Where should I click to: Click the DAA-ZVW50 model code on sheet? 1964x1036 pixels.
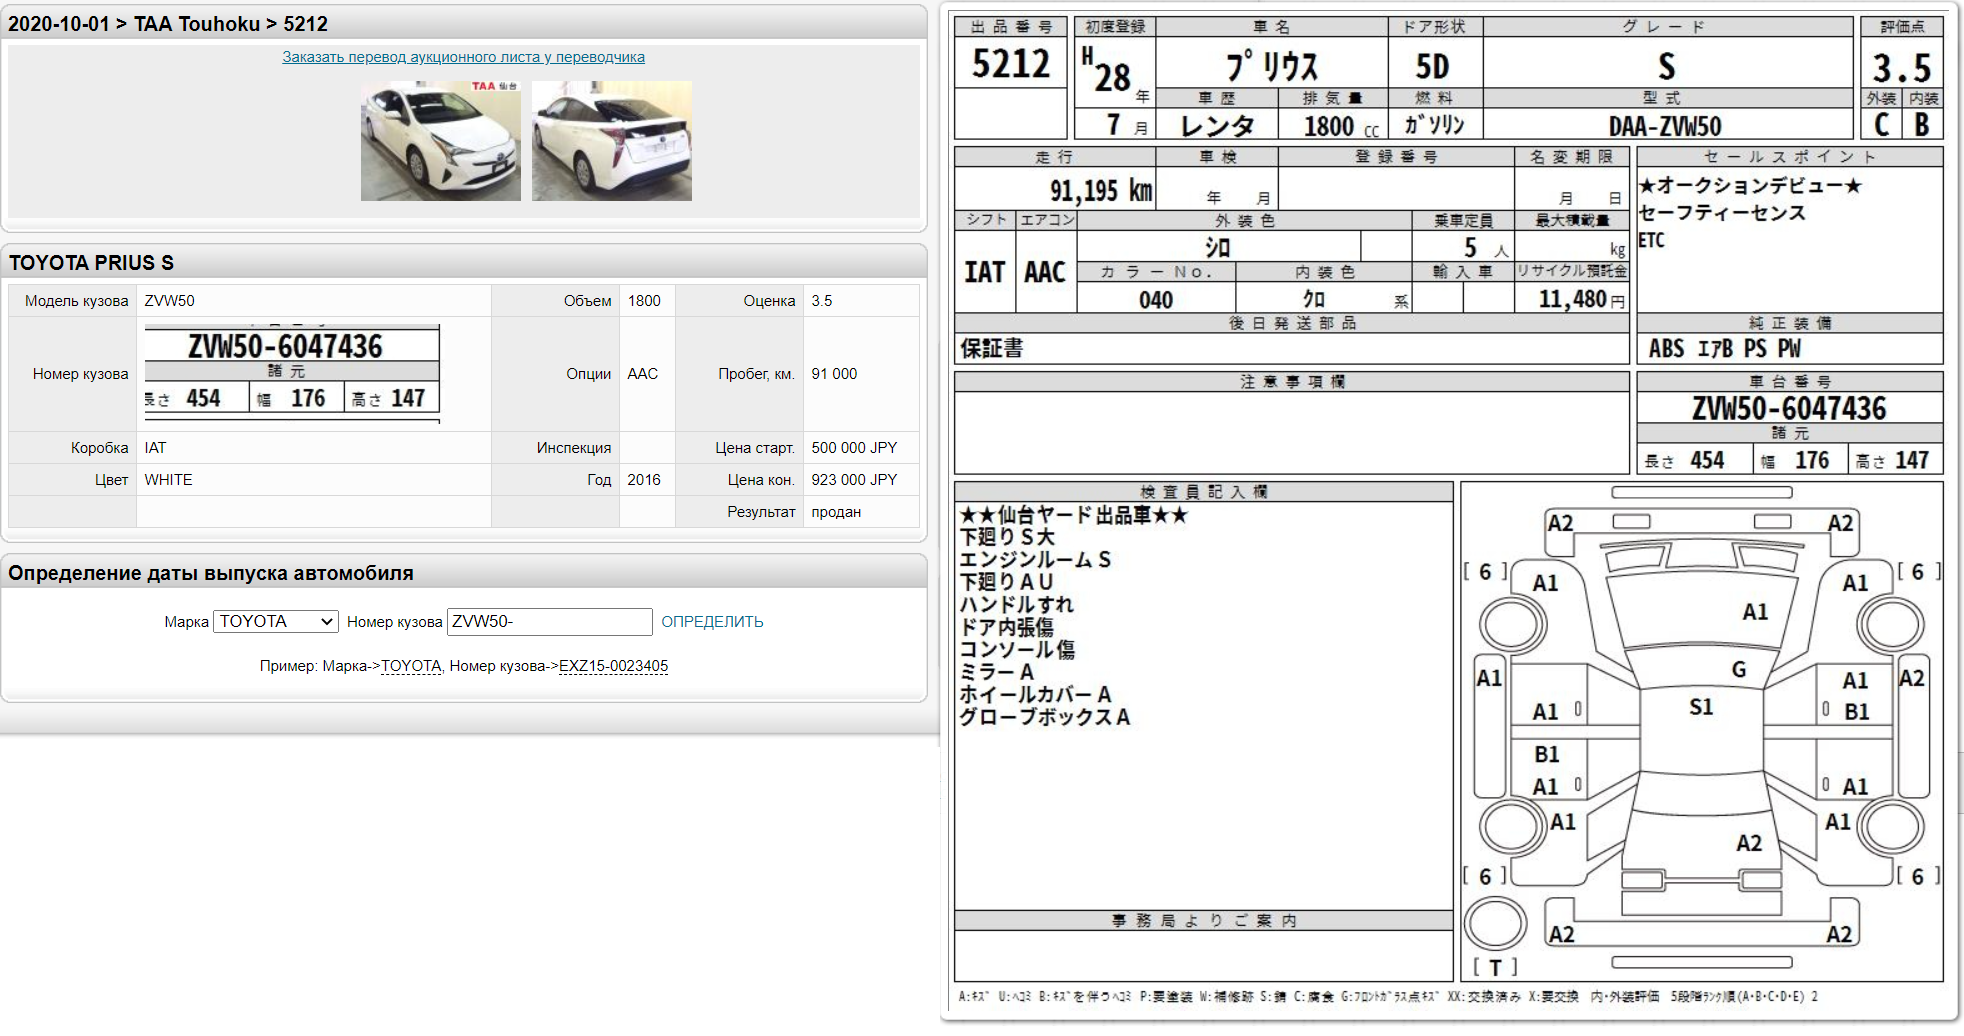(1665, 126)
